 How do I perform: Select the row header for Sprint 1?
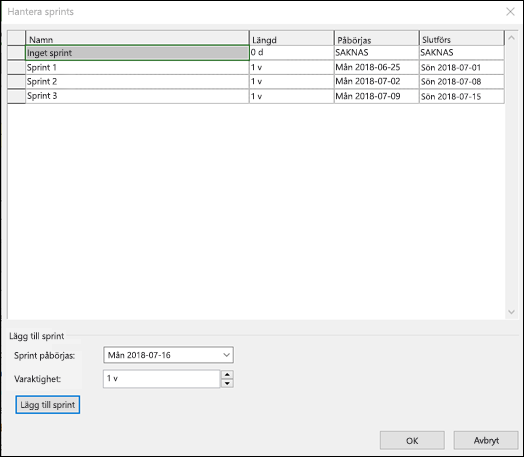point(16,67)
